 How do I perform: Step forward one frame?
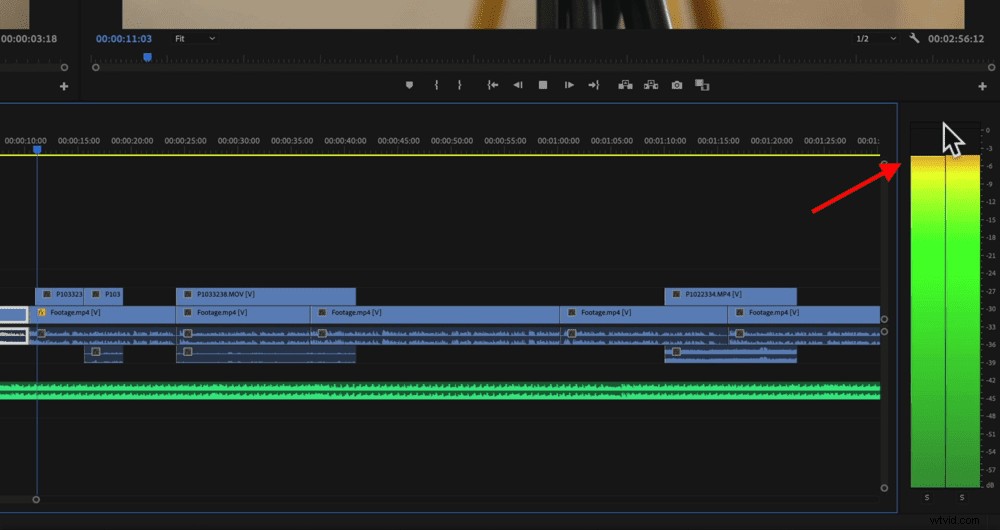point(569,85)
